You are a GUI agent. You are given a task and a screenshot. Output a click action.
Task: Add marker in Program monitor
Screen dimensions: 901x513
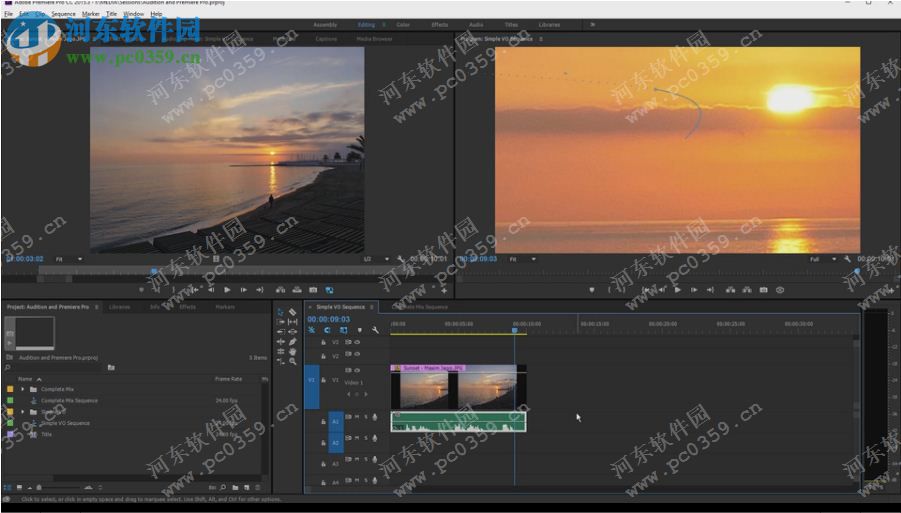click(592, 290)
